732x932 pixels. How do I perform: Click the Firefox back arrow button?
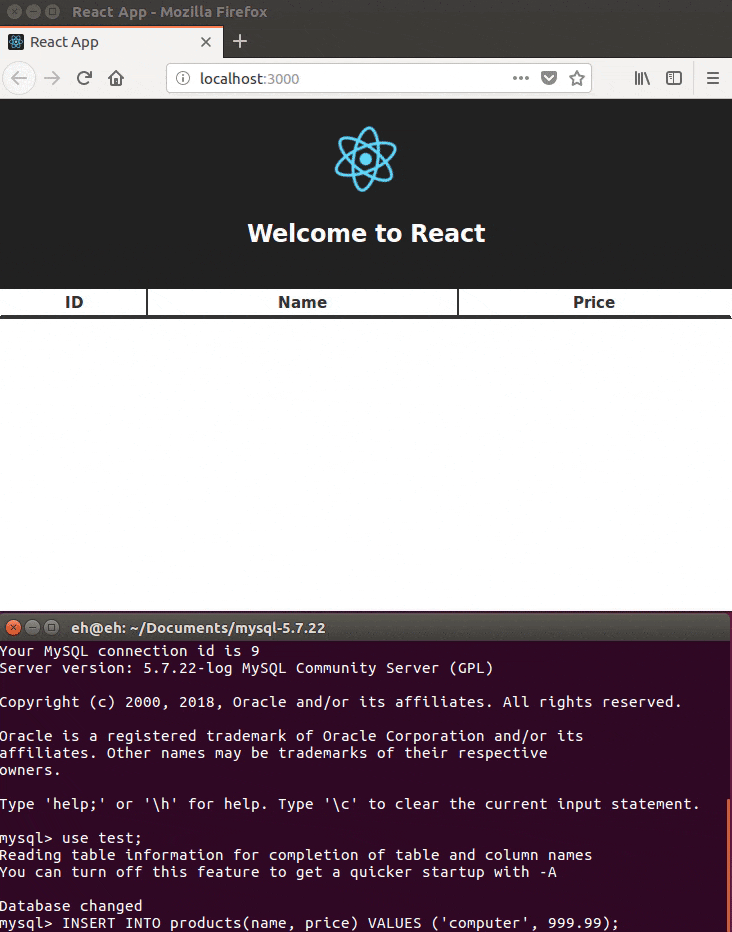[19, 78]
